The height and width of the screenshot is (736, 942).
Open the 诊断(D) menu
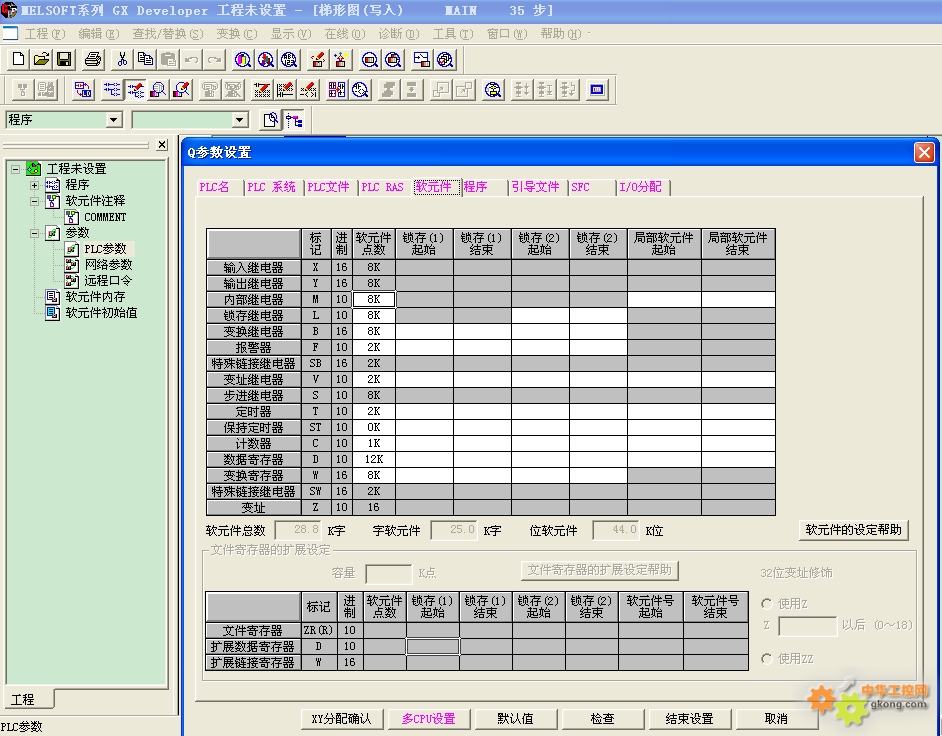[x=398, y=34]
